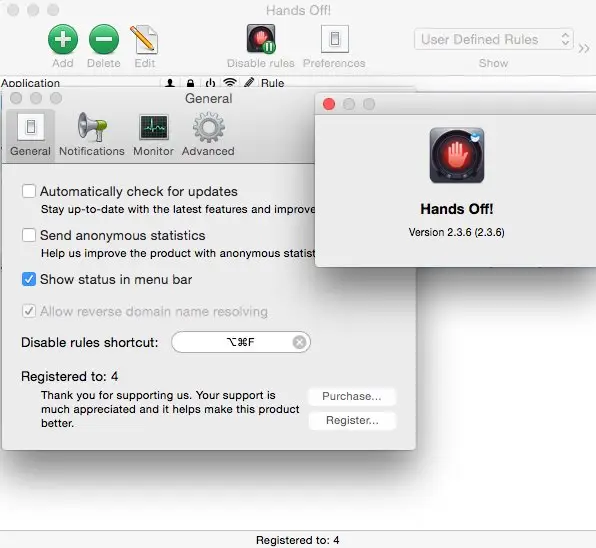
Task: Click the green Add rule icon
Action: pyautogui.click(x=63, y=40)
